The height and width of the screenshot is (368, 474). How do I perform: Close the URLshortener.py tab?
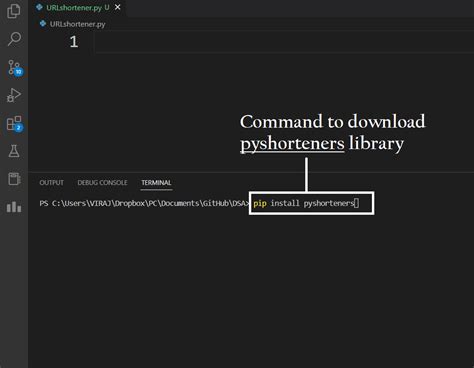point(118,7)
